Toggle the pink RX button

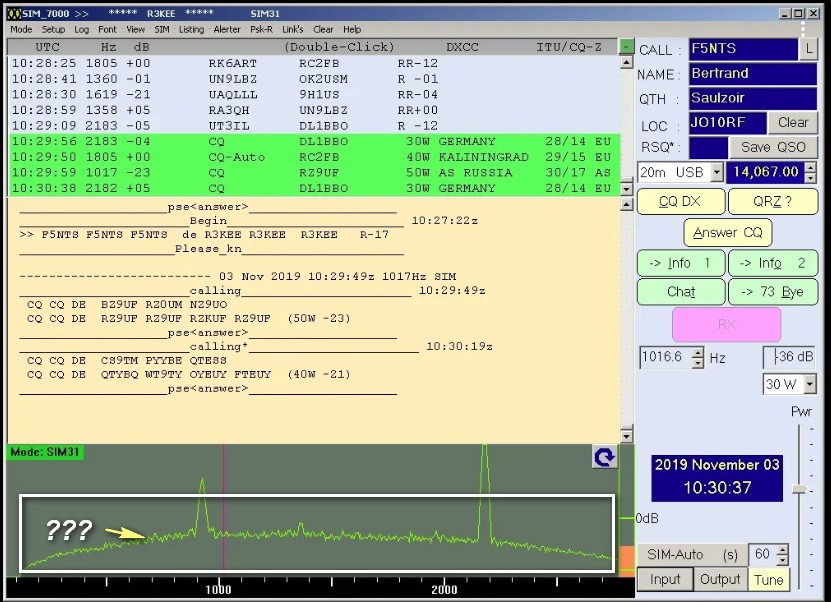click(726, 325)
